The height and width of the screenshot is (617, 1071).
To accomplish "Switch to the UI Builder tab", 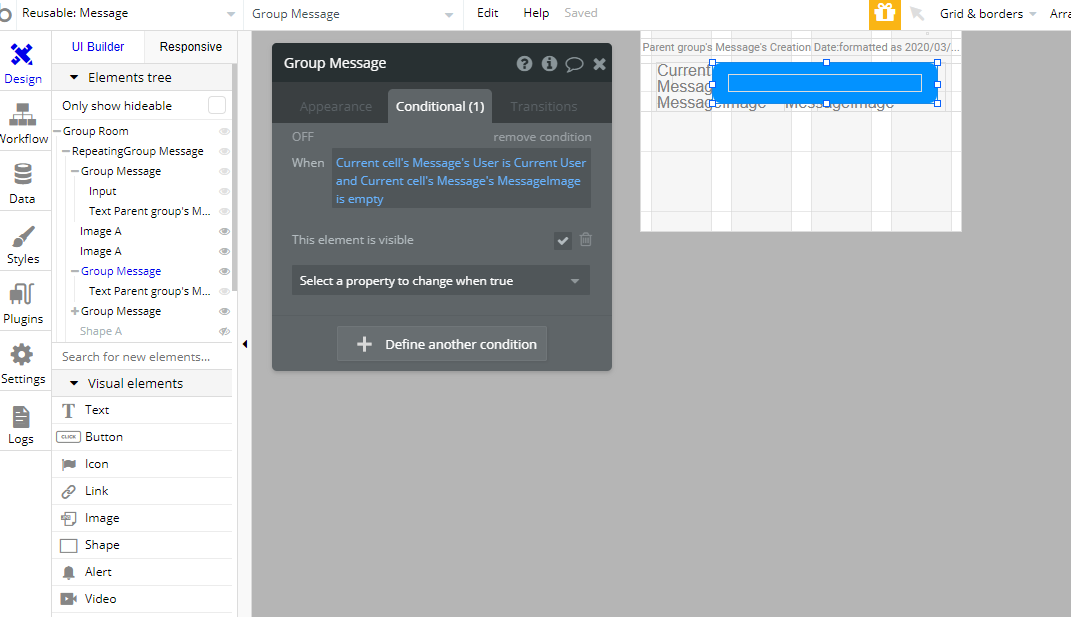I will click(x=98, y=46).
